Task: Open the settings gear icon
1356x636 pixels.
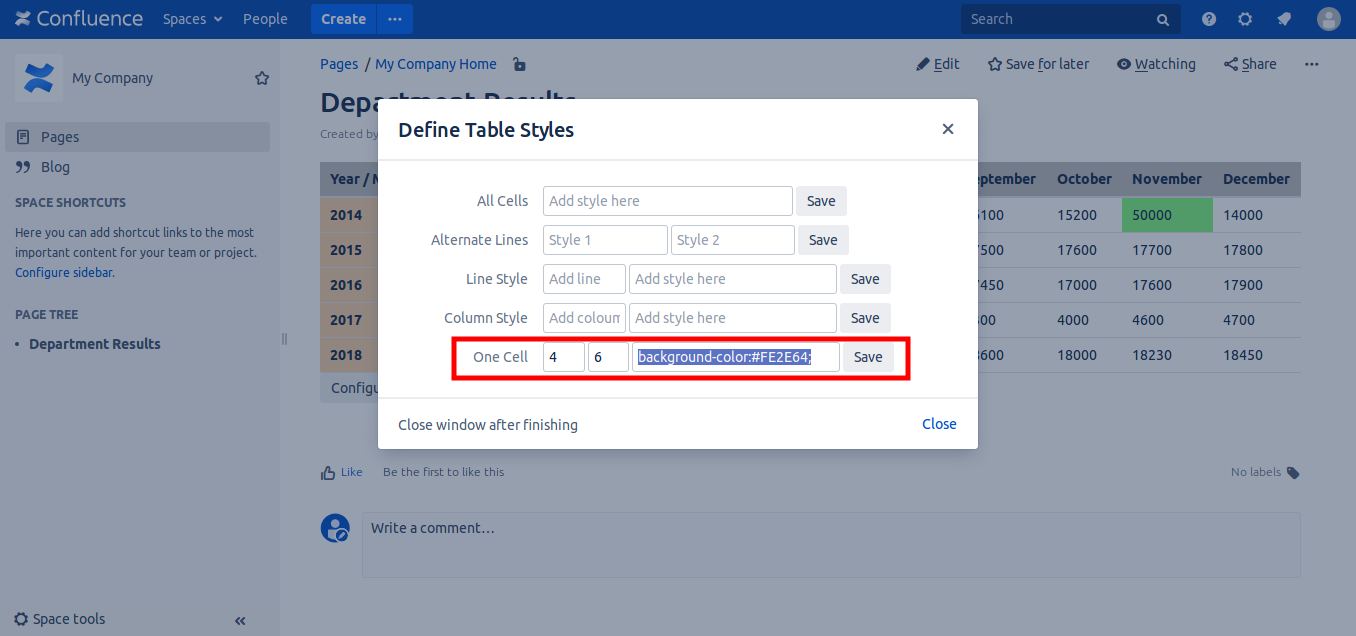Action: (x=1245, y=19)
